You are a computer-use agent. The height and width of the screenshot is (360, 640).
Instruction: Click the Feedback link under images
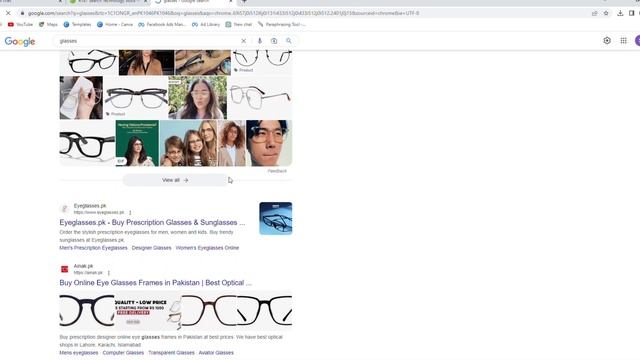point(277,171)
